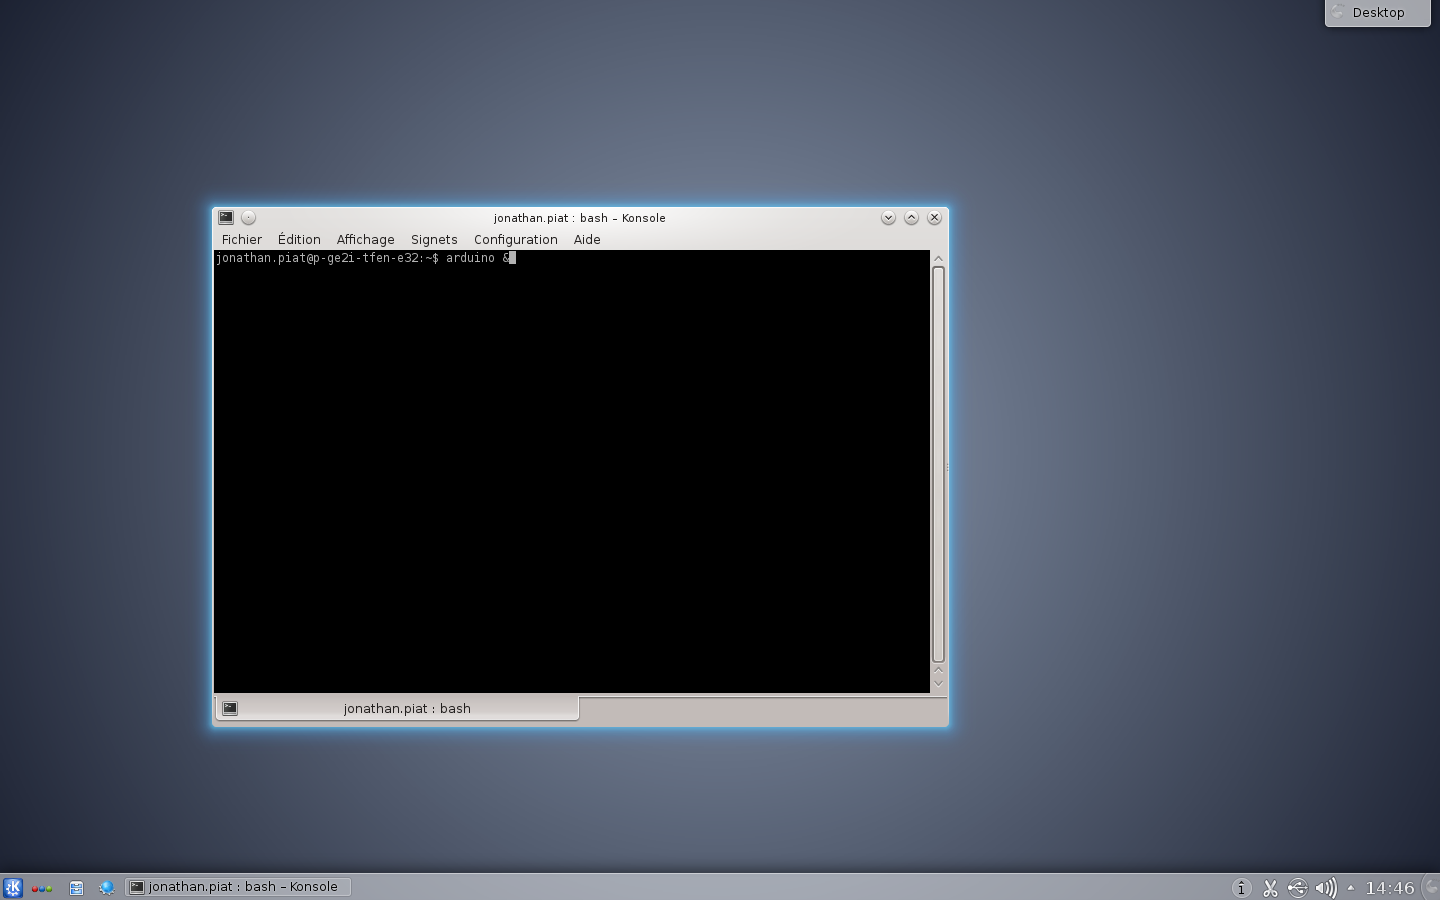Open the USB device notifier icon
This screenshot has width=1440, height=900.
1297,887
